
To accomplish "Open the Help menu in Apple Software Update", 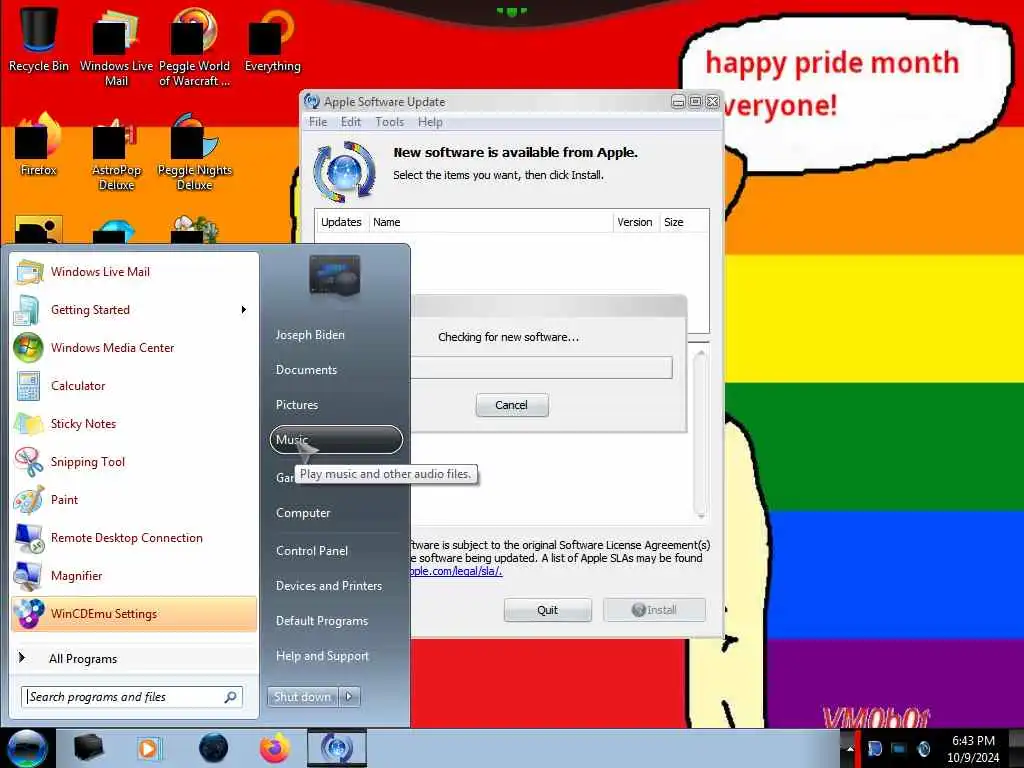I will click(x=430, y=122).
